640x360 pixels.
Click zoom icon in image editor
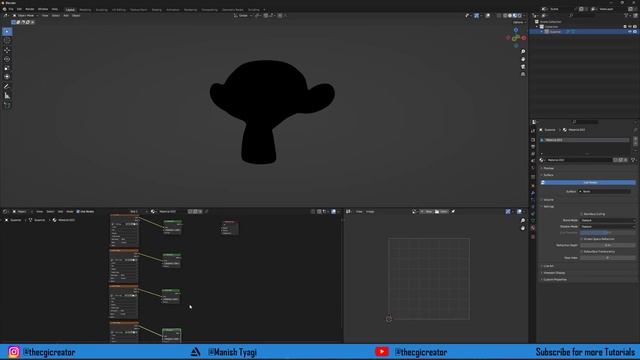point(523,221)
